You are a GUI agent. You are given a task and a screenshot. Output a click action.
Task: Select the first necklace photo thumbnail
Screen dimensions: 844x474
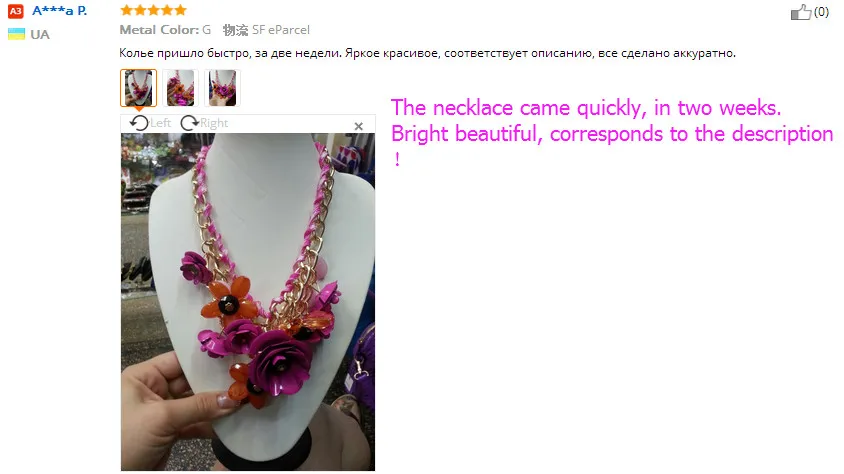point(138,88)
